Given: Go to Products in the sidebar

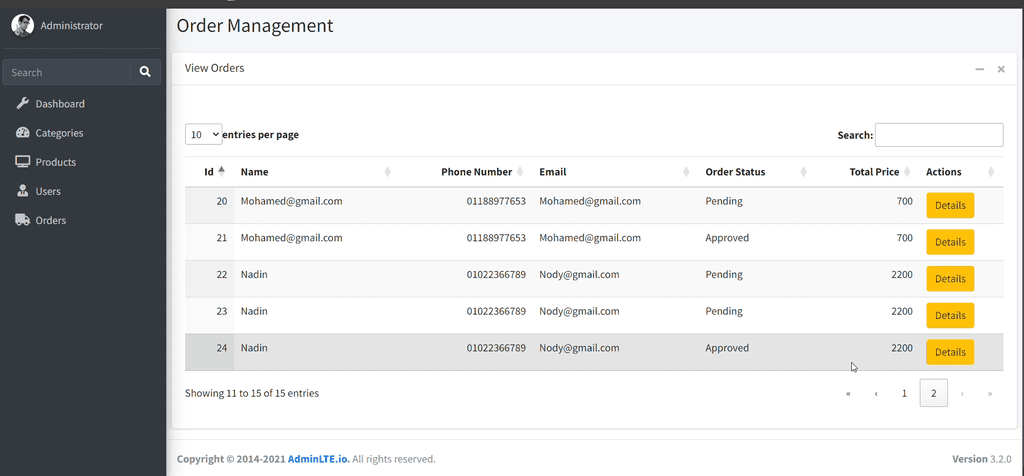Looking at the screenshot, I should point(55,162).
